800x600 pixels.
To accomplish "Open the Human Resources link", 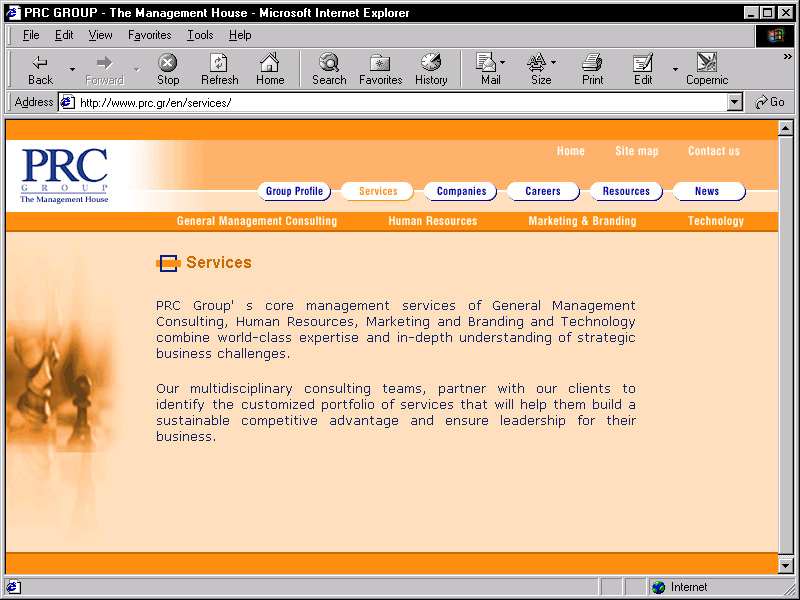I will tap(433, 221).
